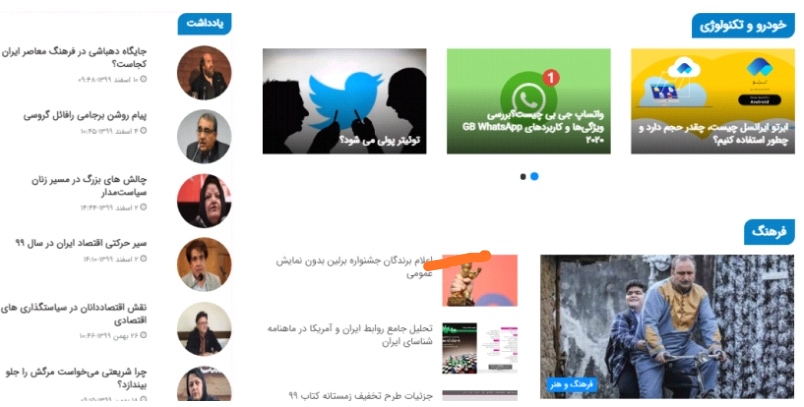804x407 pixels.
Task: Open the خودرو و تکنولوژی section tab
Action: coord(743,26)
